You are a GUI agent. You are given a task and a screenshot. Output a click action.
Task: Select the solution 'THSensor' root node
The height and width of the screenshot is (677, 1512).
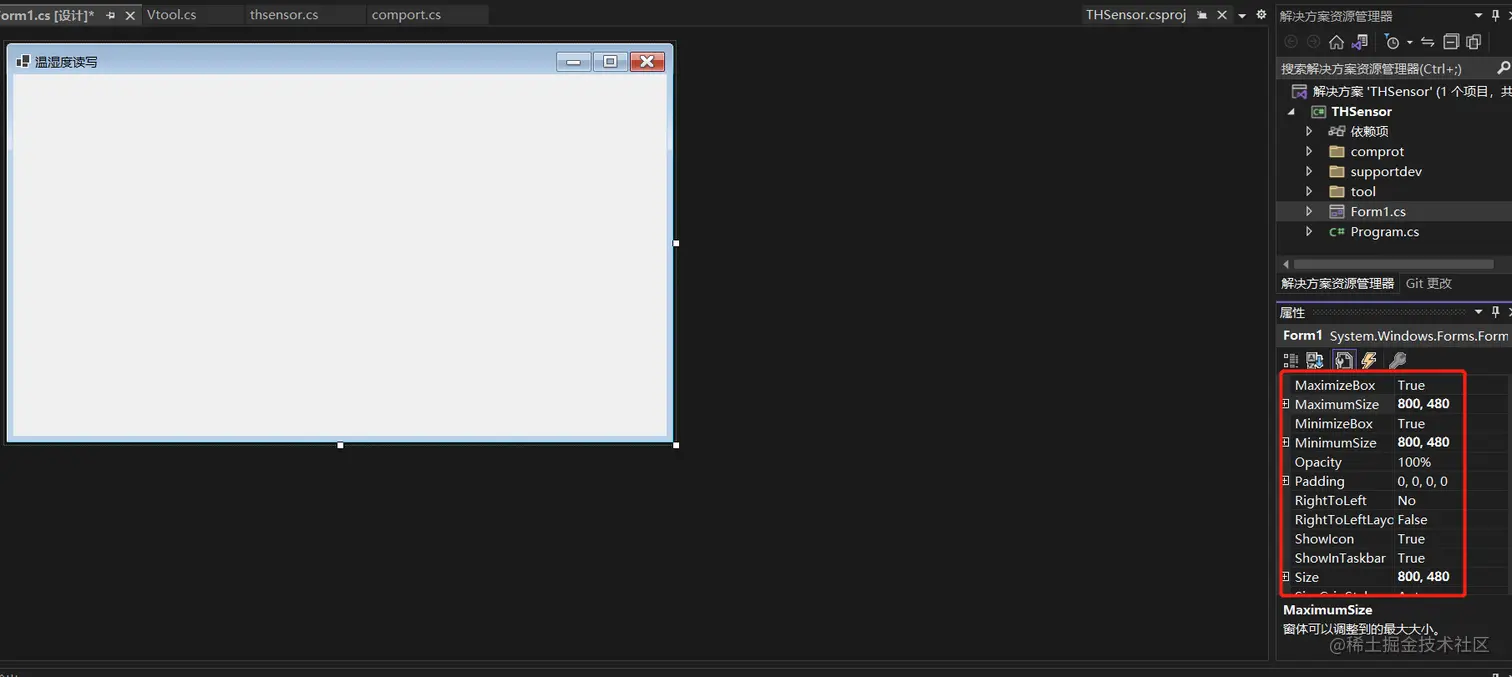tap(1401, 91)
